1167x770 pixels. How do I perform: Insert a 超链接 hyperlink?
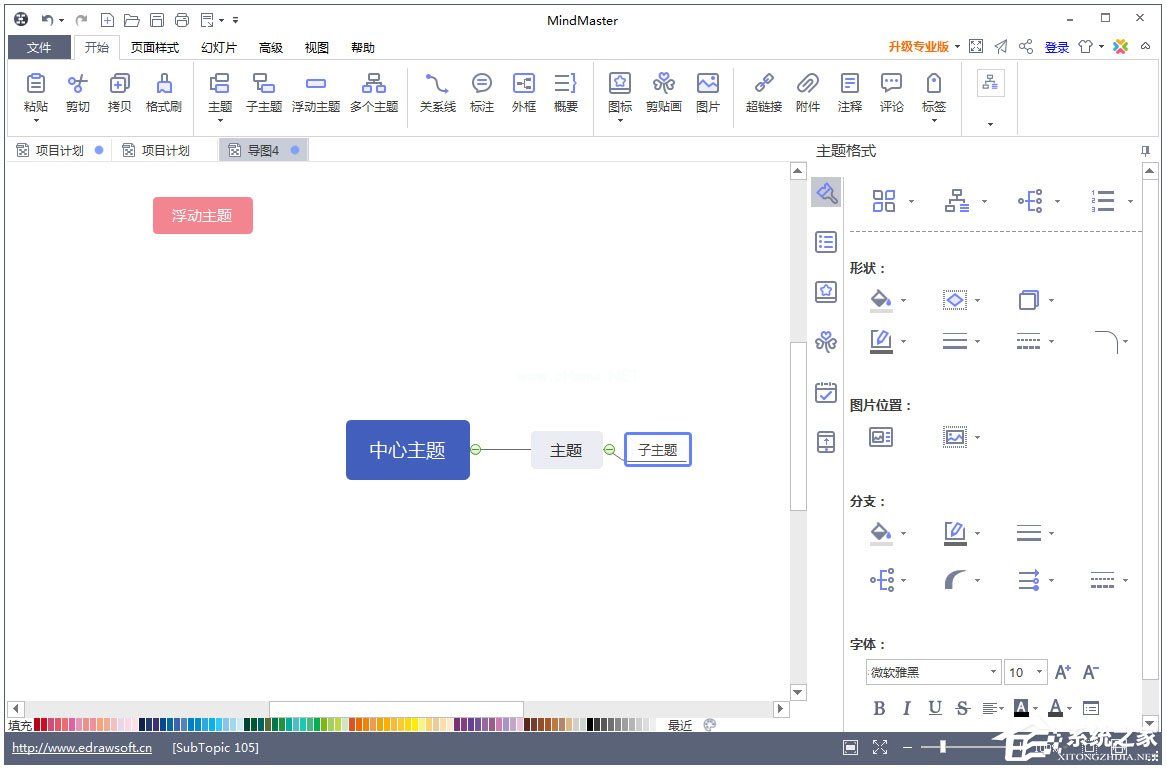763,95
